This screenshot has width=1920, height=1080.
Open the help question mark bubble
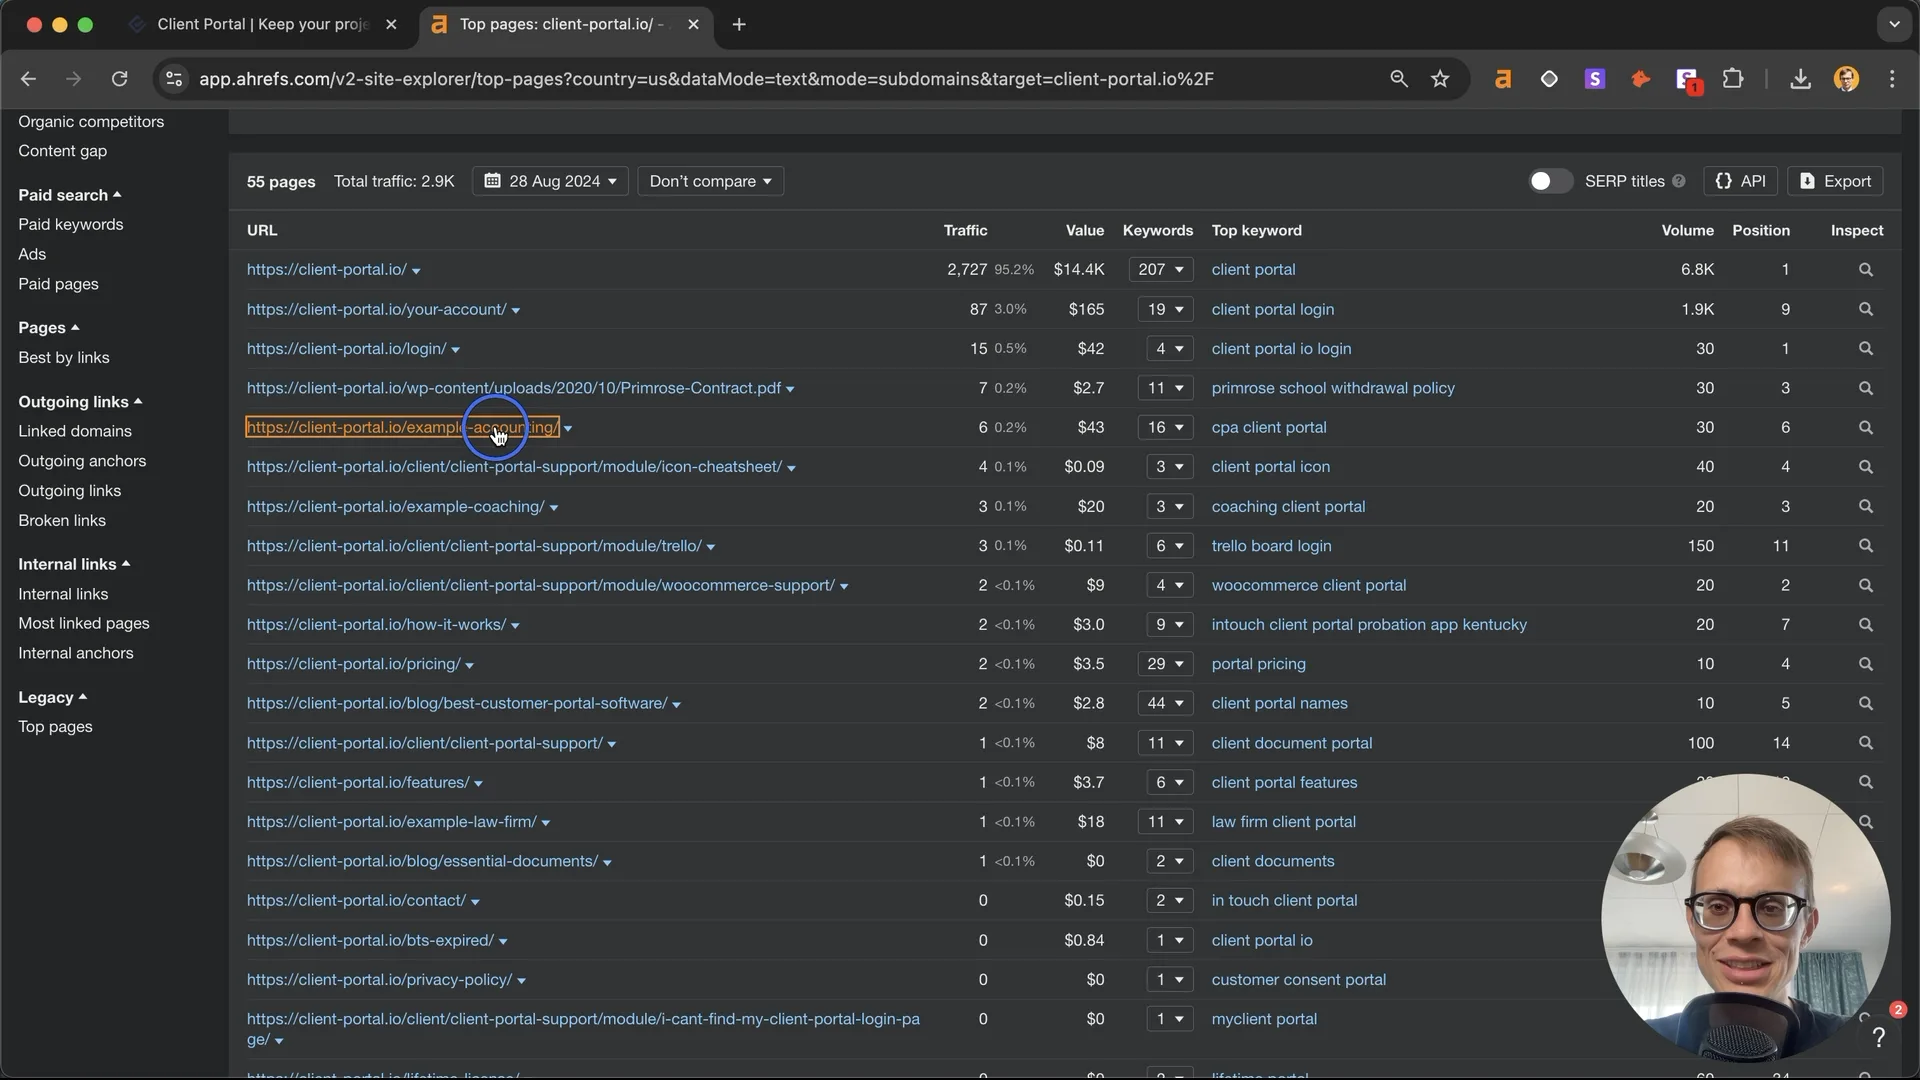1879,1038
